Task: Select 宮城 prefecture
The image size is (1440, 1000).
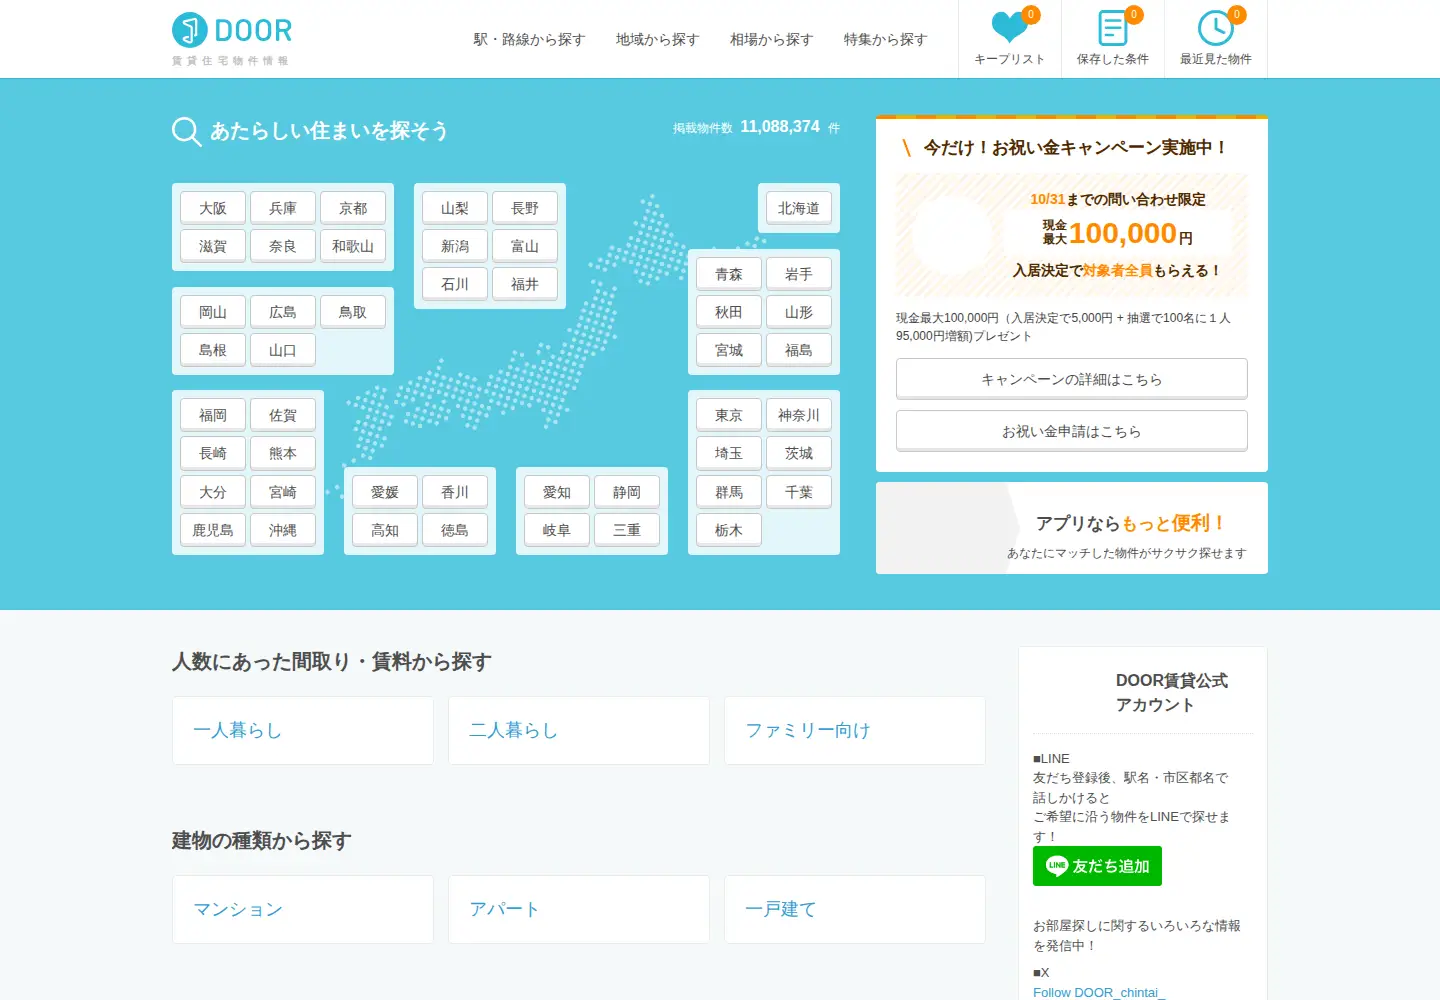Action: pos(729,350)
